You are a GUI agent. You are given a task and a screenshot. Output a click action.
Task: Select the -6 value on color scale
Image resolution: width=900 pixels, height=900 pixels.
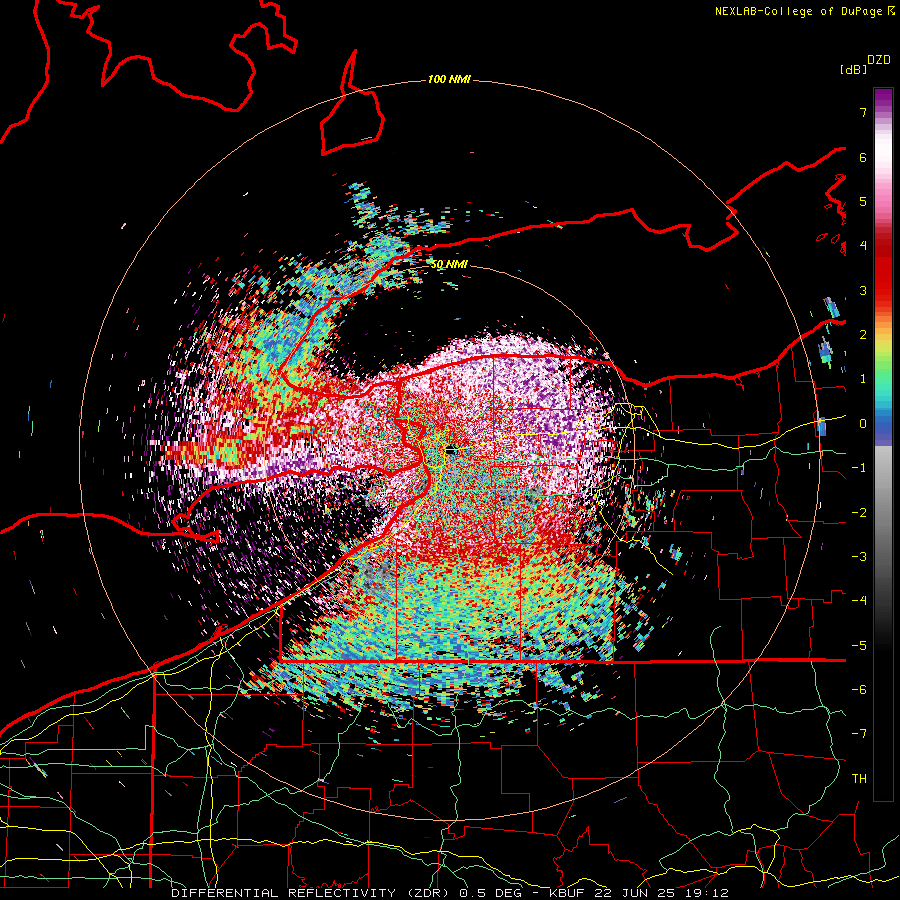tap(859, 690)
